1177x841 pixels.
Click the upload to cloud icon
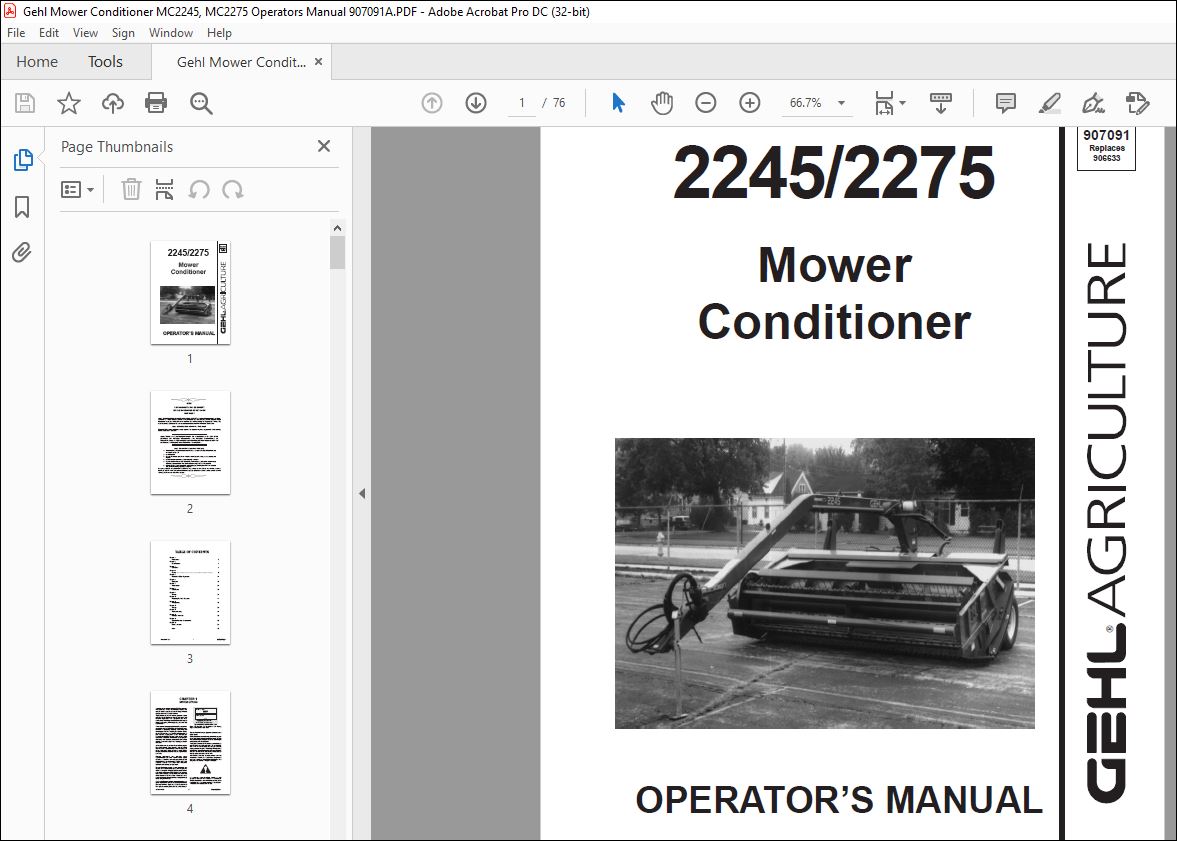[x=113, y=103]
